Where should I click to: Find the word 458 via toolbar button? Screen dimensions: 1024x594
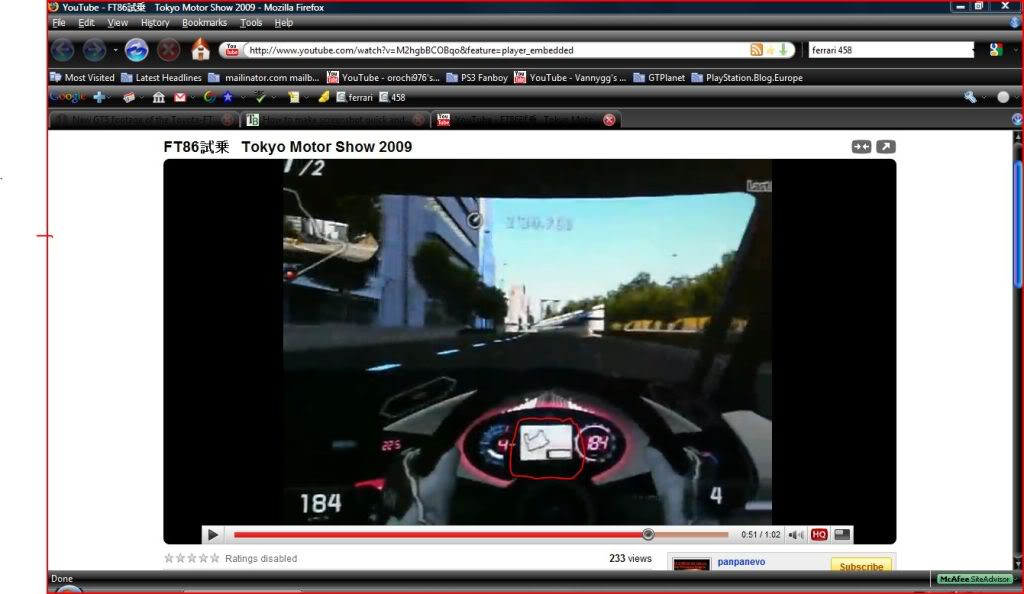[392, 97]
